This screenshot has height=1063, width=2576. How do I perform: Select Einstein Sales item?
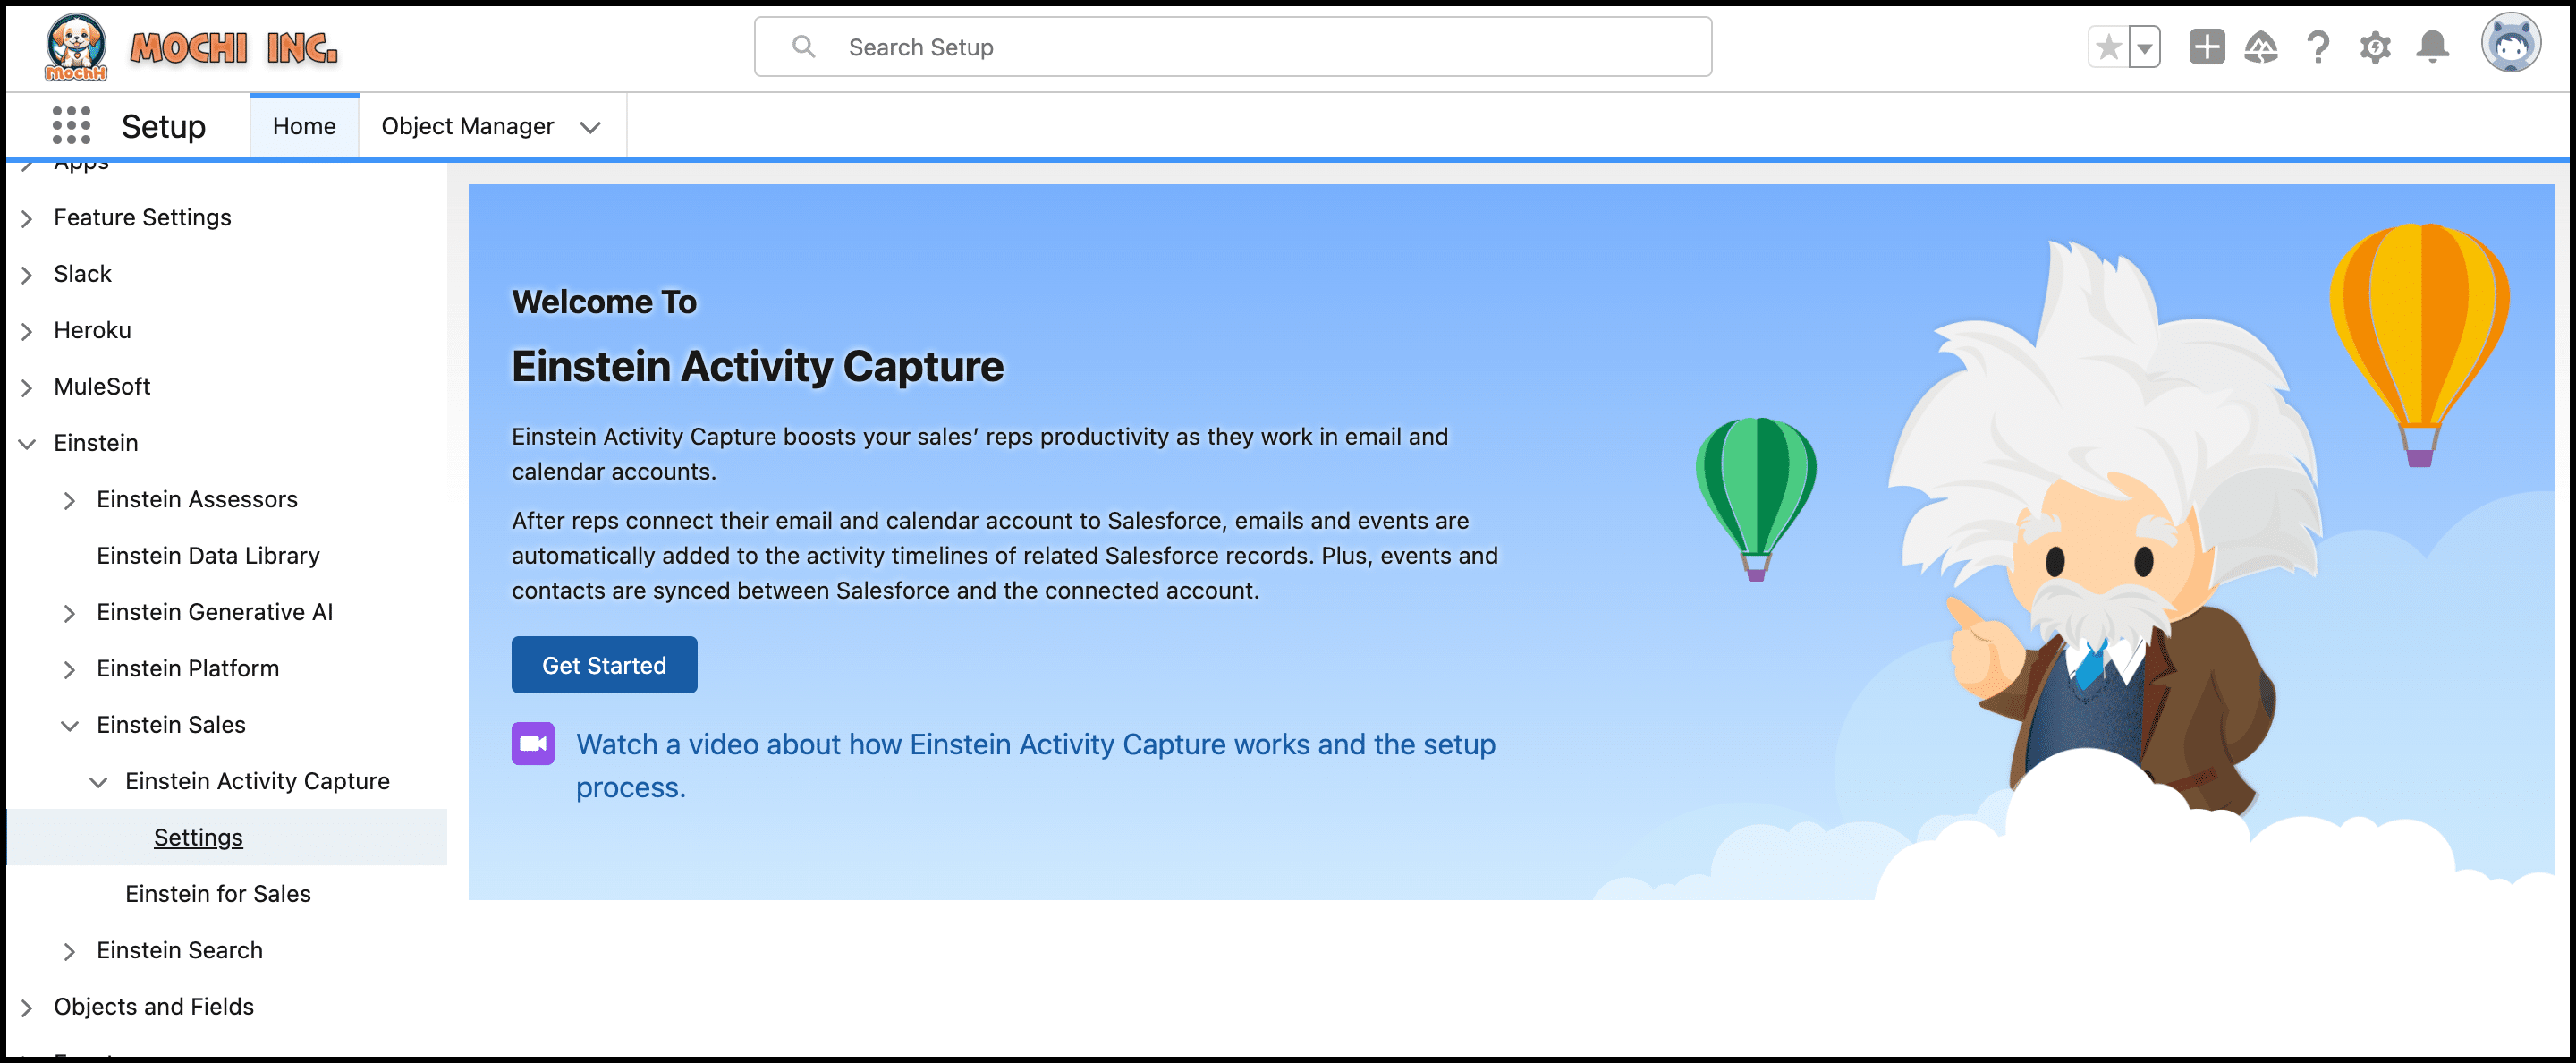(171, 724)
